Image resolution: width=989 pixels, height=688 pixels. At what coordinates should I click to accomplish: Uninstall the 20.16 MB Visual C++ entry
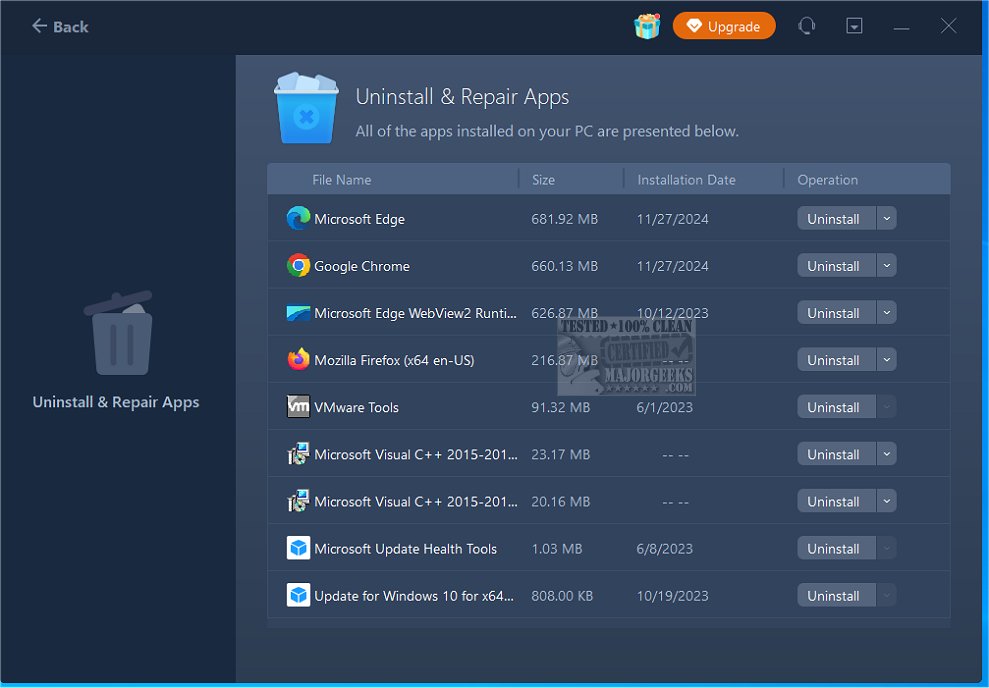point(836,501)
